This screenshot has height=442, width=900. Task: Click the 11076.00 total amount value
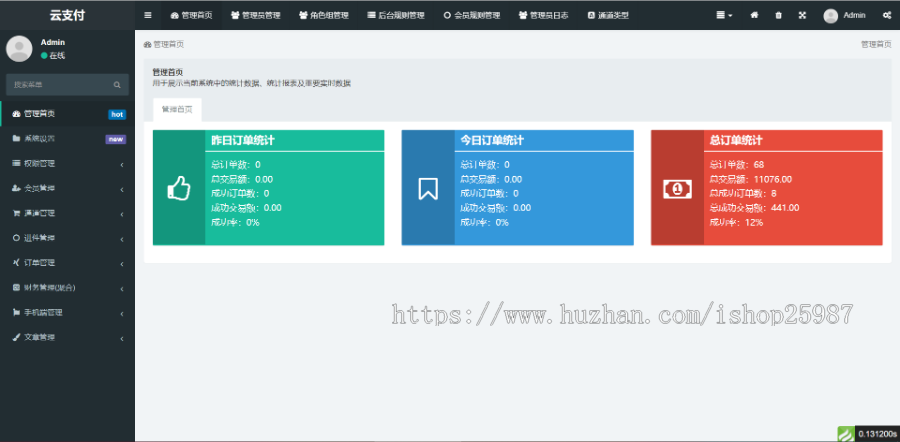tap(773, 179)
